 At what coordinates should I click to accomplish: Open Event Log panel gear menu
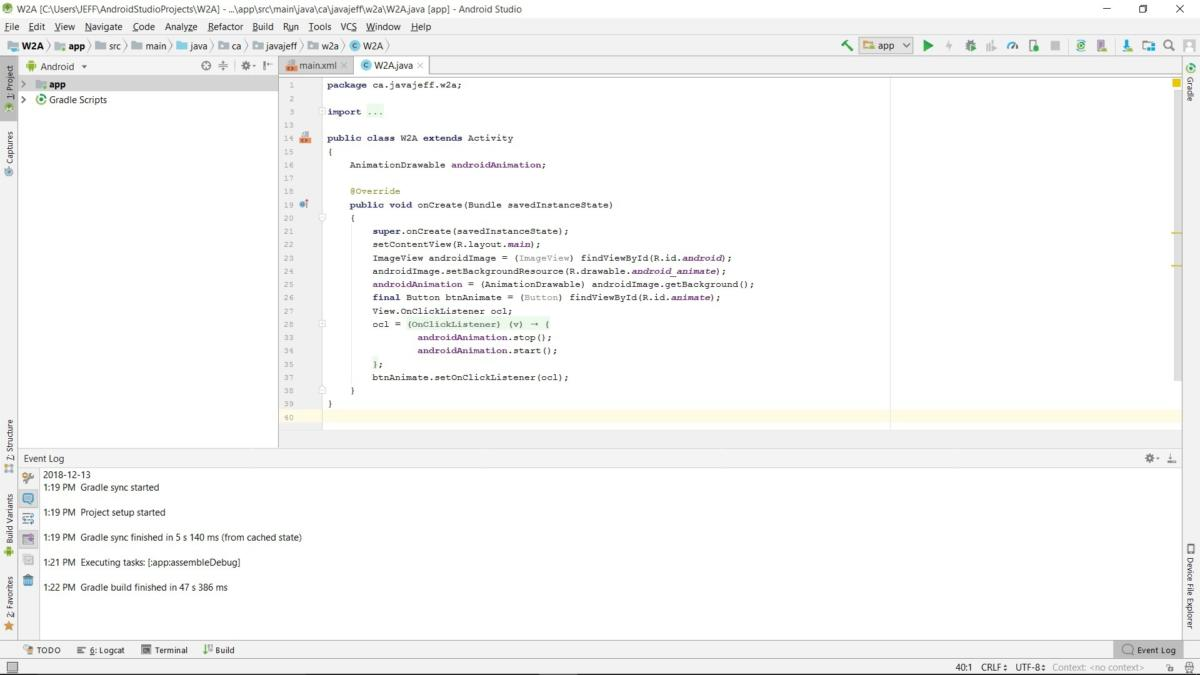coord(1151,458)
